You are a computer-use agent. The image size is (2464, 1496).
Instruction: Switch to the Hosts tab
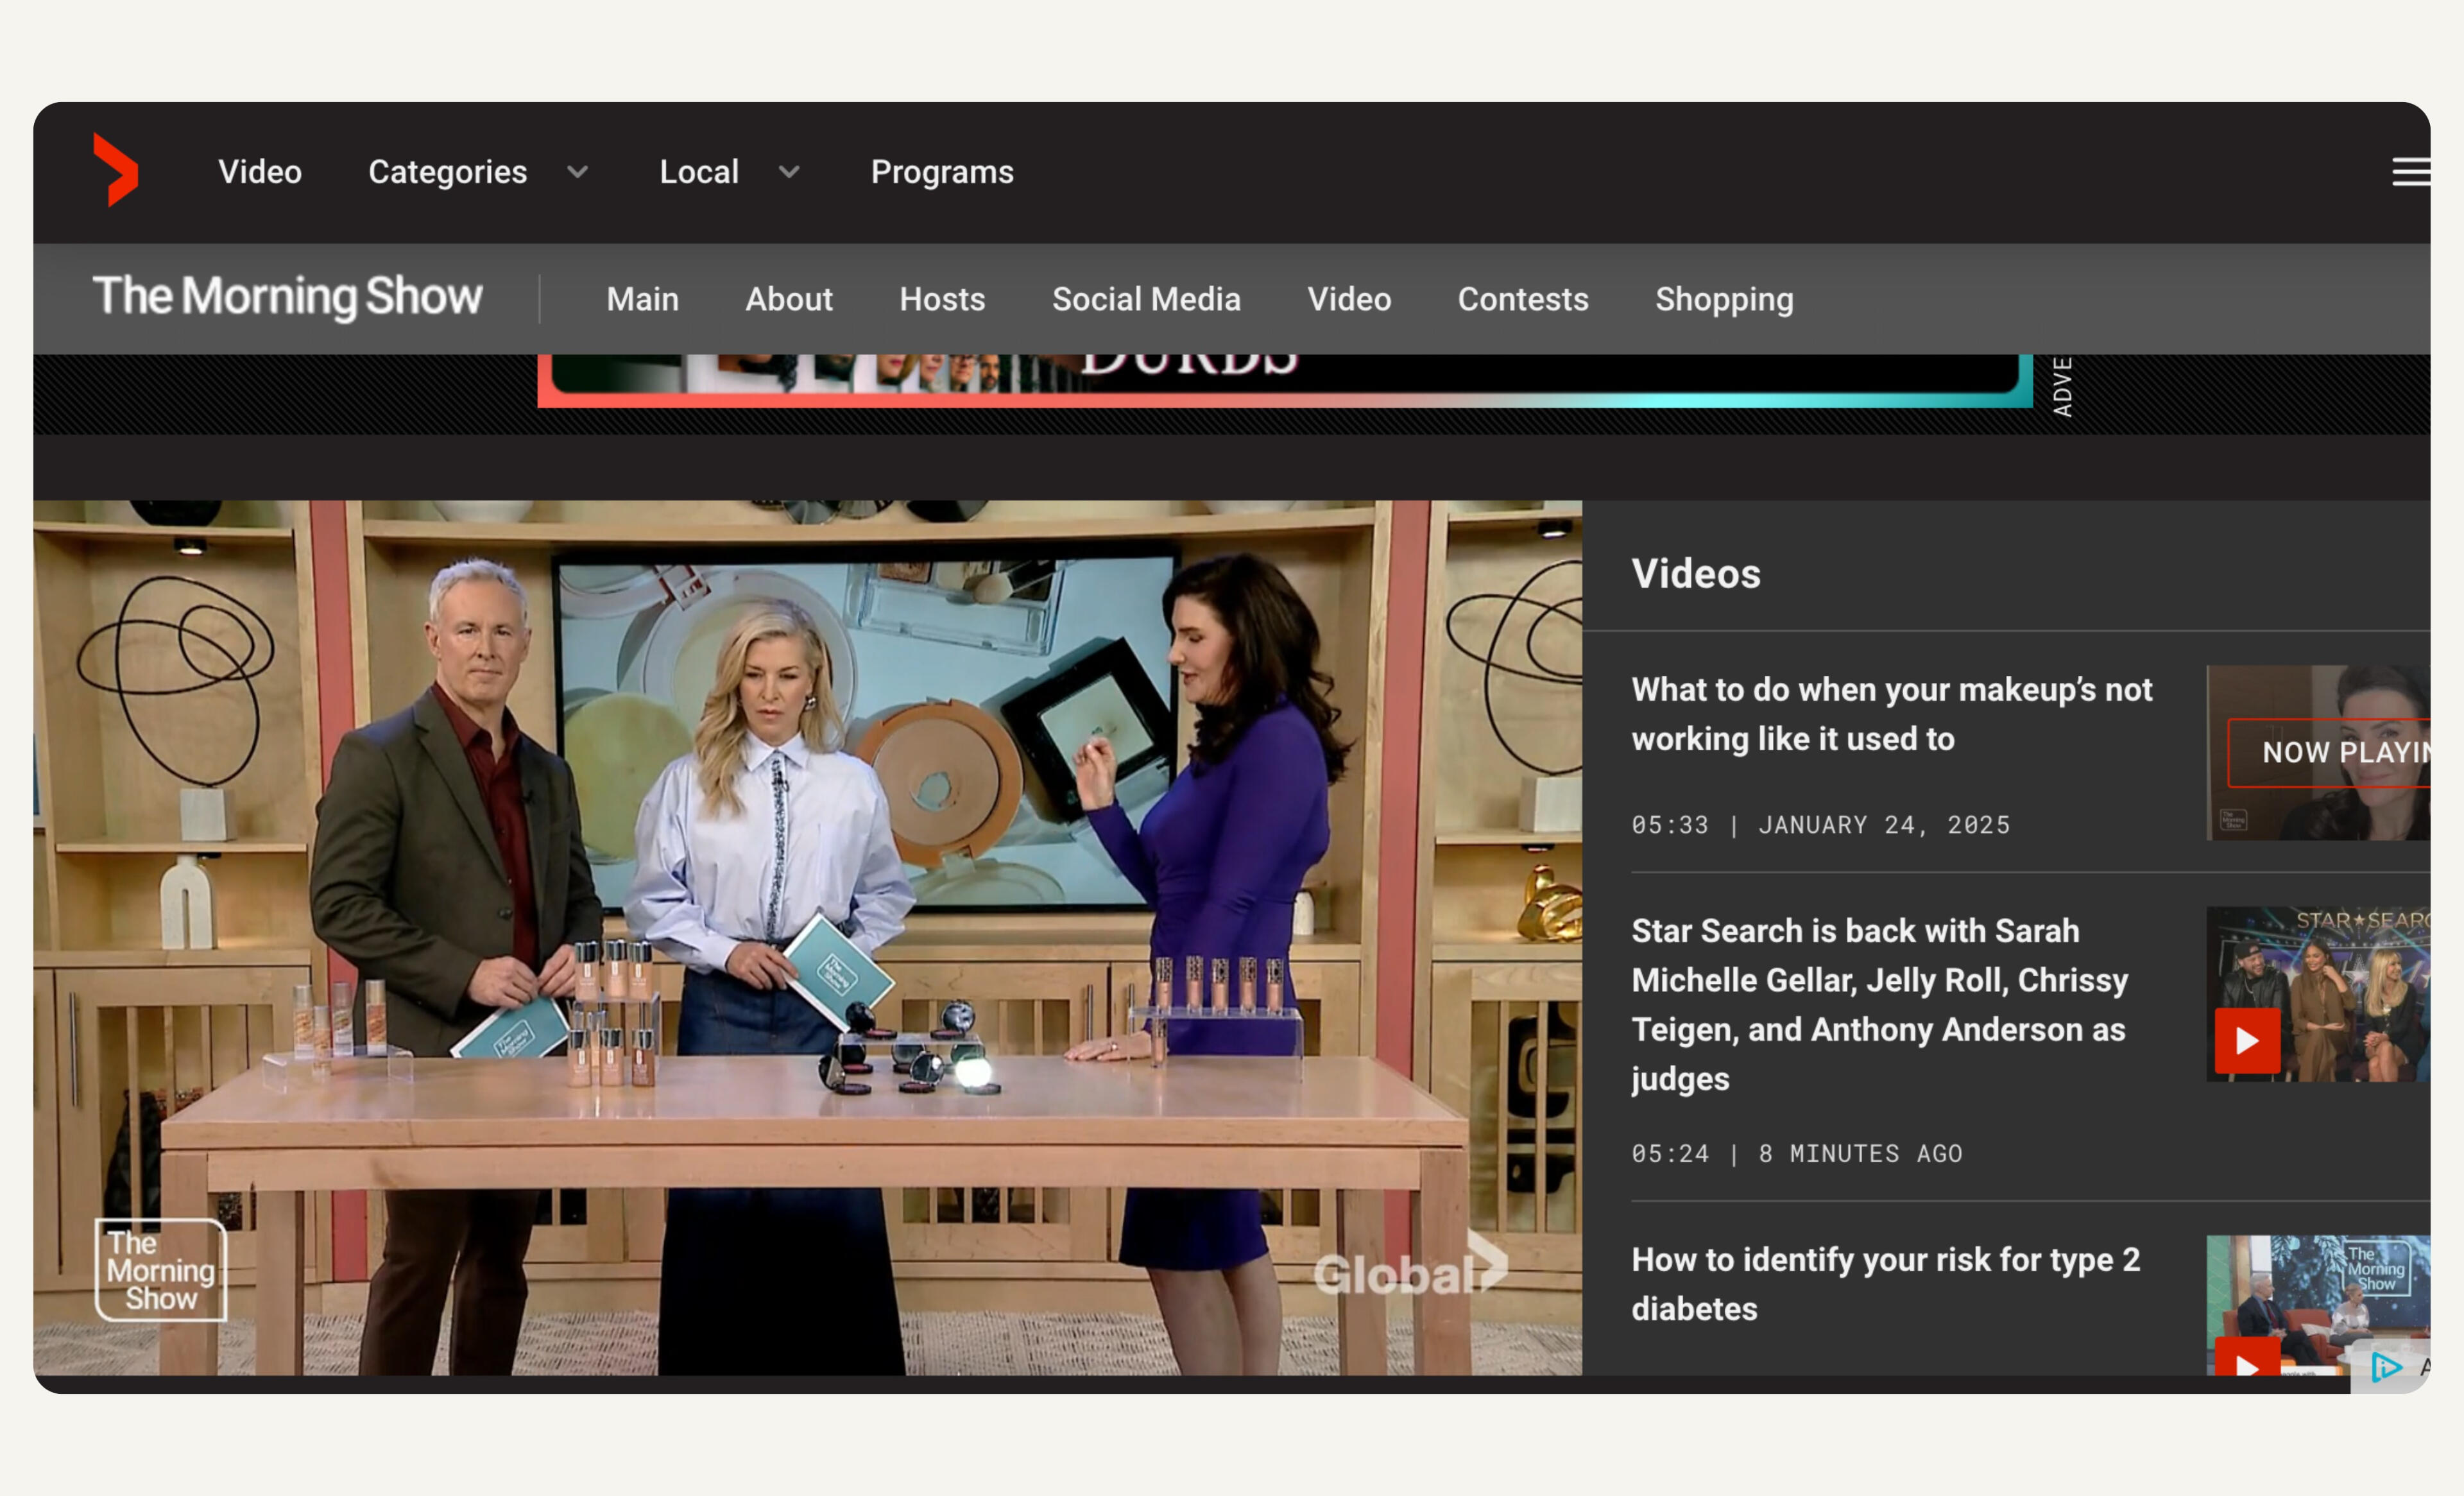click(x=942, y=299)
